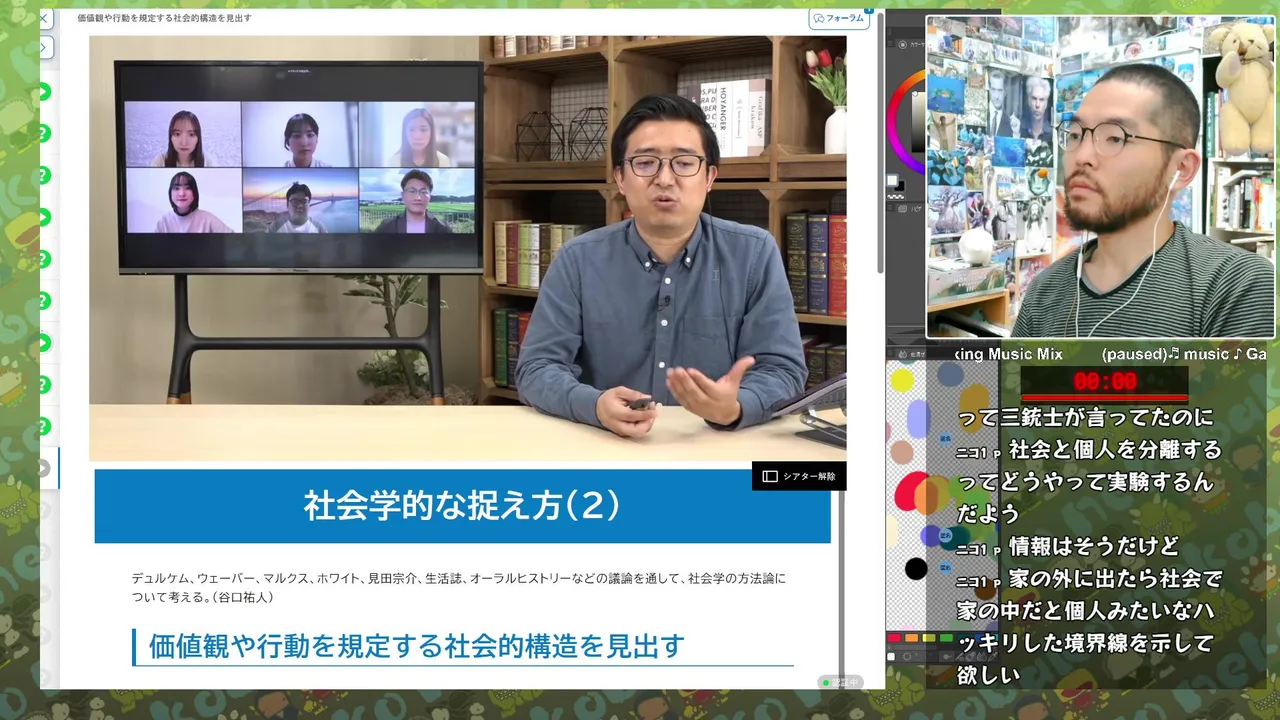Select the green palette swatch at the bottom

[x=946, y=638]
